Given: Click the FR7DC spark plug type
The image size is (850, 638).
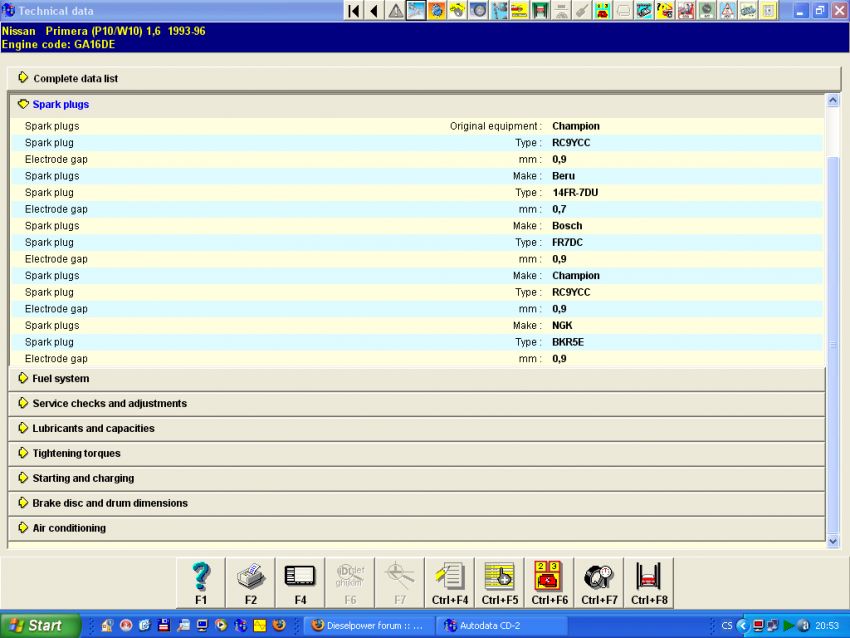Looking at the screenshot, I should (x=567, y=242).
